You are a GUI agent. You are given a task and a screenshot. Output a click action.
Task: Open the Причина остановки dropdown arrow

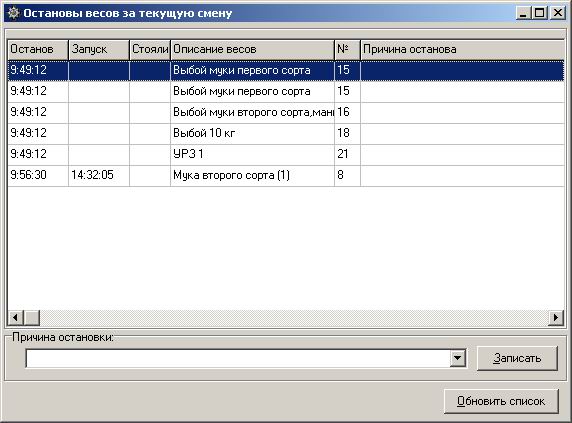coord(457,358)
